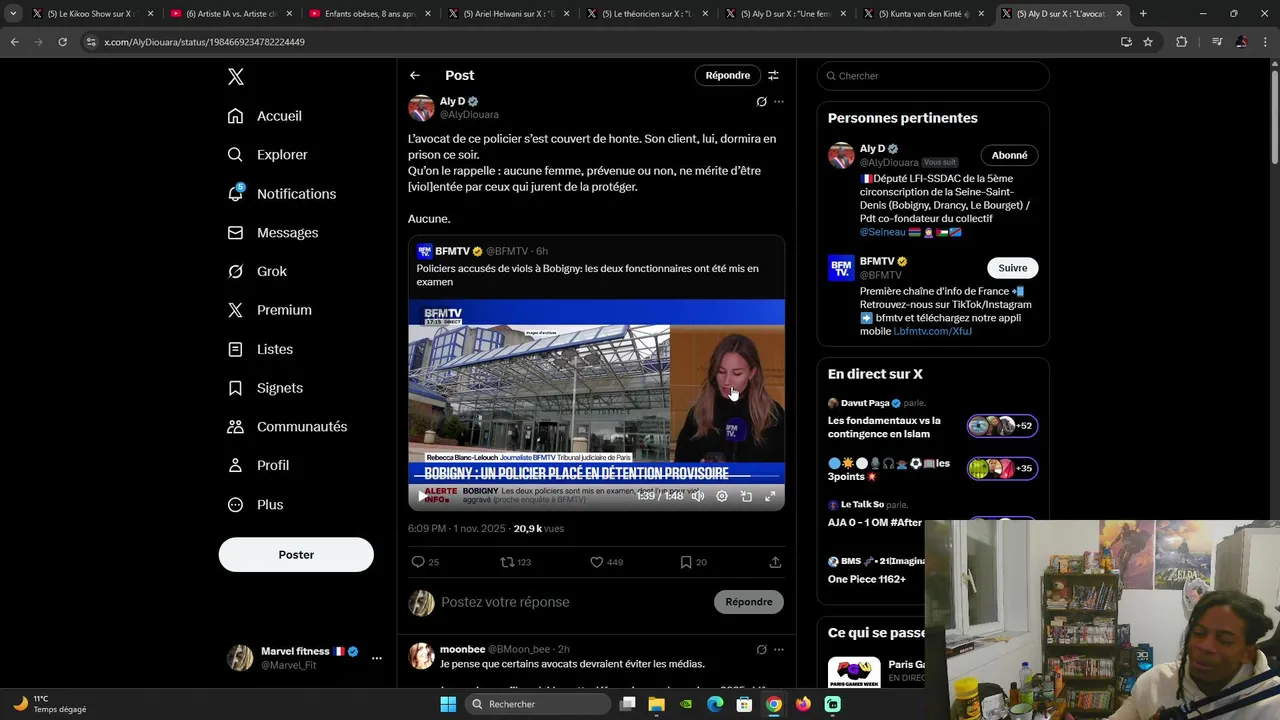The height and width of the screenshot is (720, 1280).
Task: Reload the page
Action: tap(62, 42)
